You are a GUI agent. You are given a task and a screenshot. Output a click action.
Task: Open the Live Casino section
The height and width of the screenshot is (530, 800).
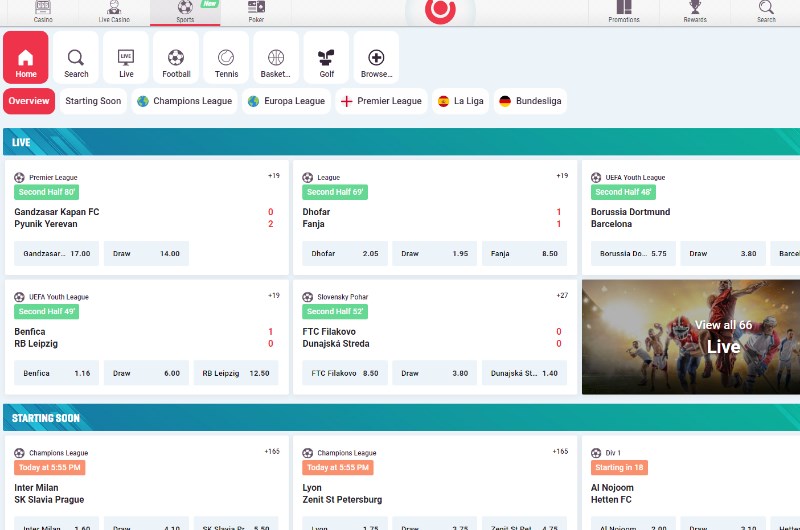tap(114, 12)
